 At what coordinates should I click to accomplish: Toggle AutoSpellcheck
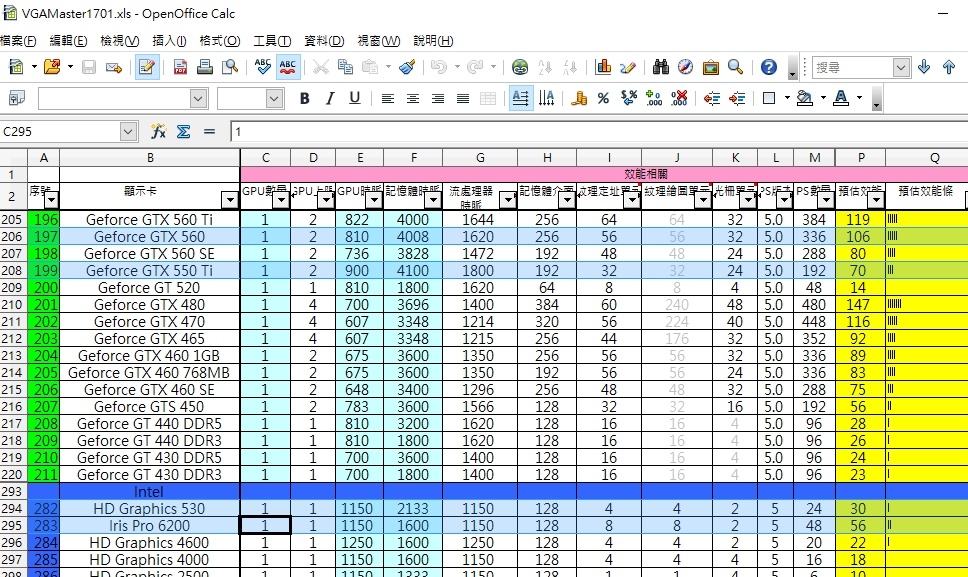[x=288, y=67]
